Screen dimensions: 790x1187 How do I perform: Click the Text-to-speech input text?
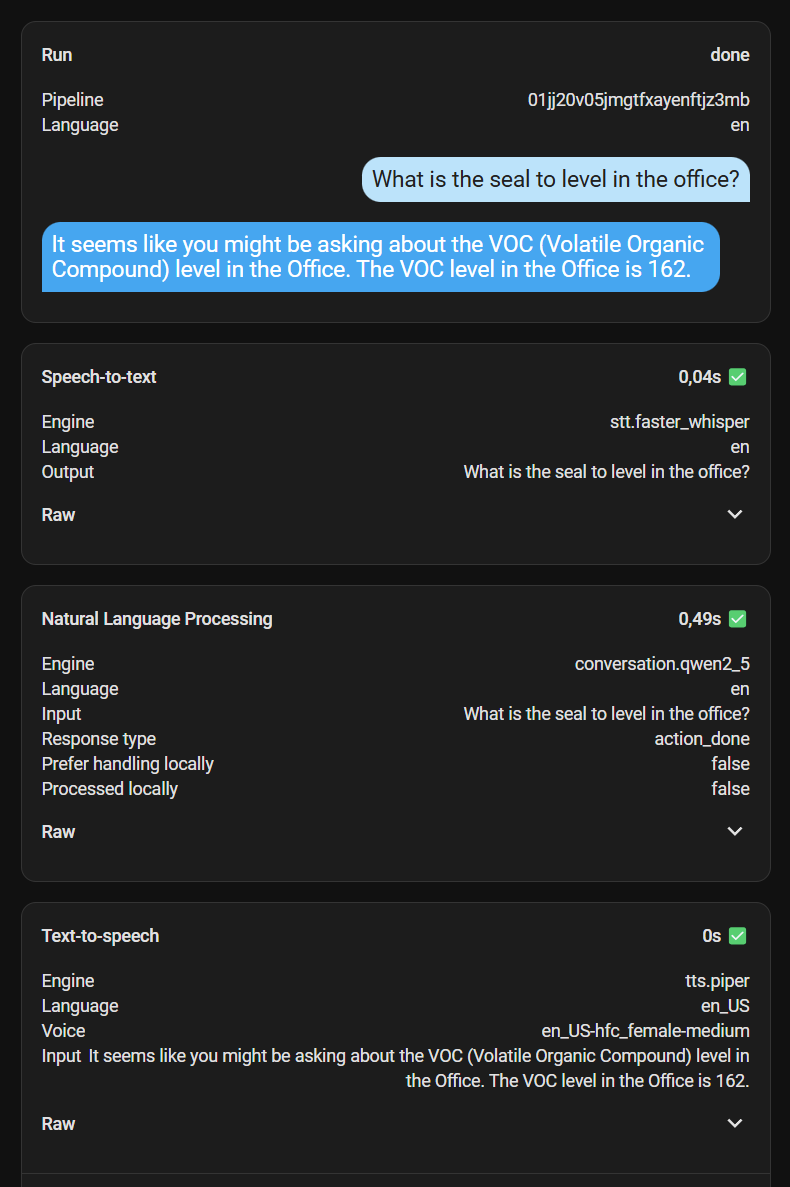click(x=418, y=1068)
